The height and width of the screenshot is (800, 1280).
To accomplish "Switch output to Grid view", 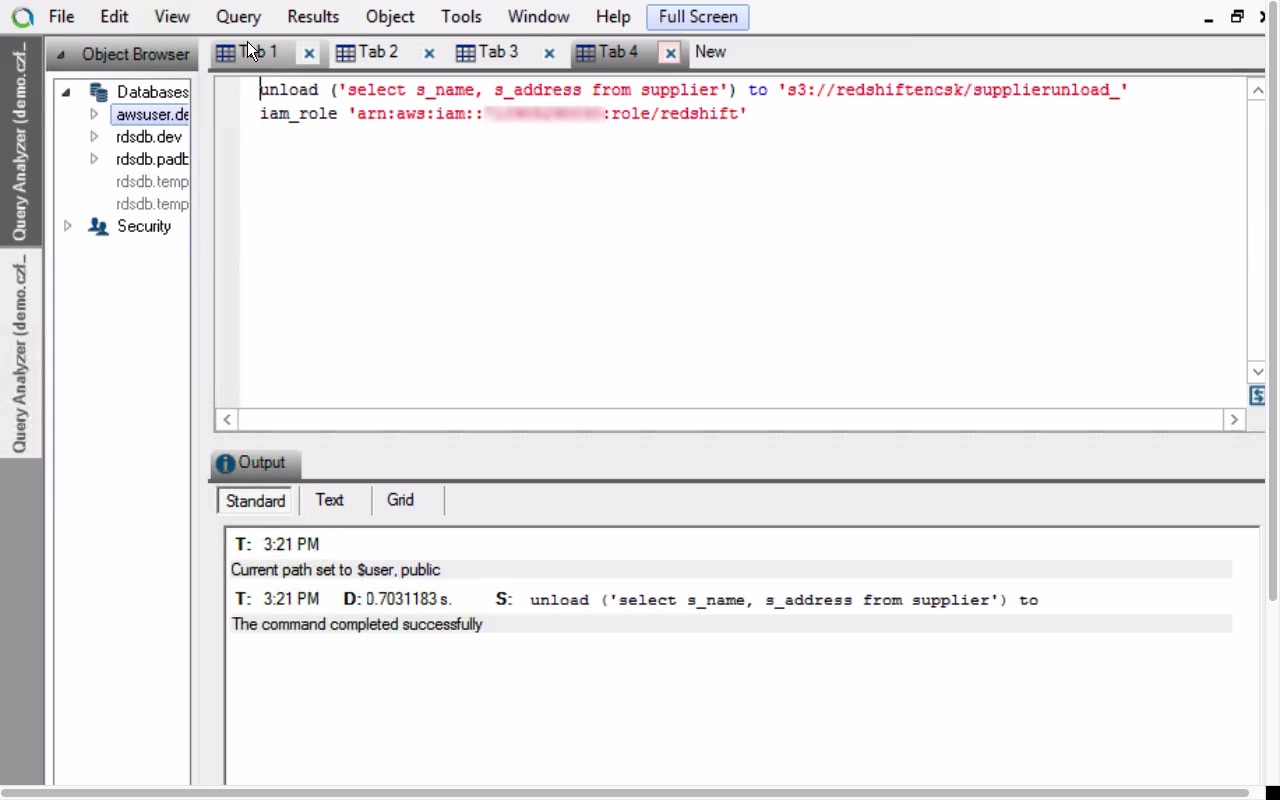I will coord(400,500).
